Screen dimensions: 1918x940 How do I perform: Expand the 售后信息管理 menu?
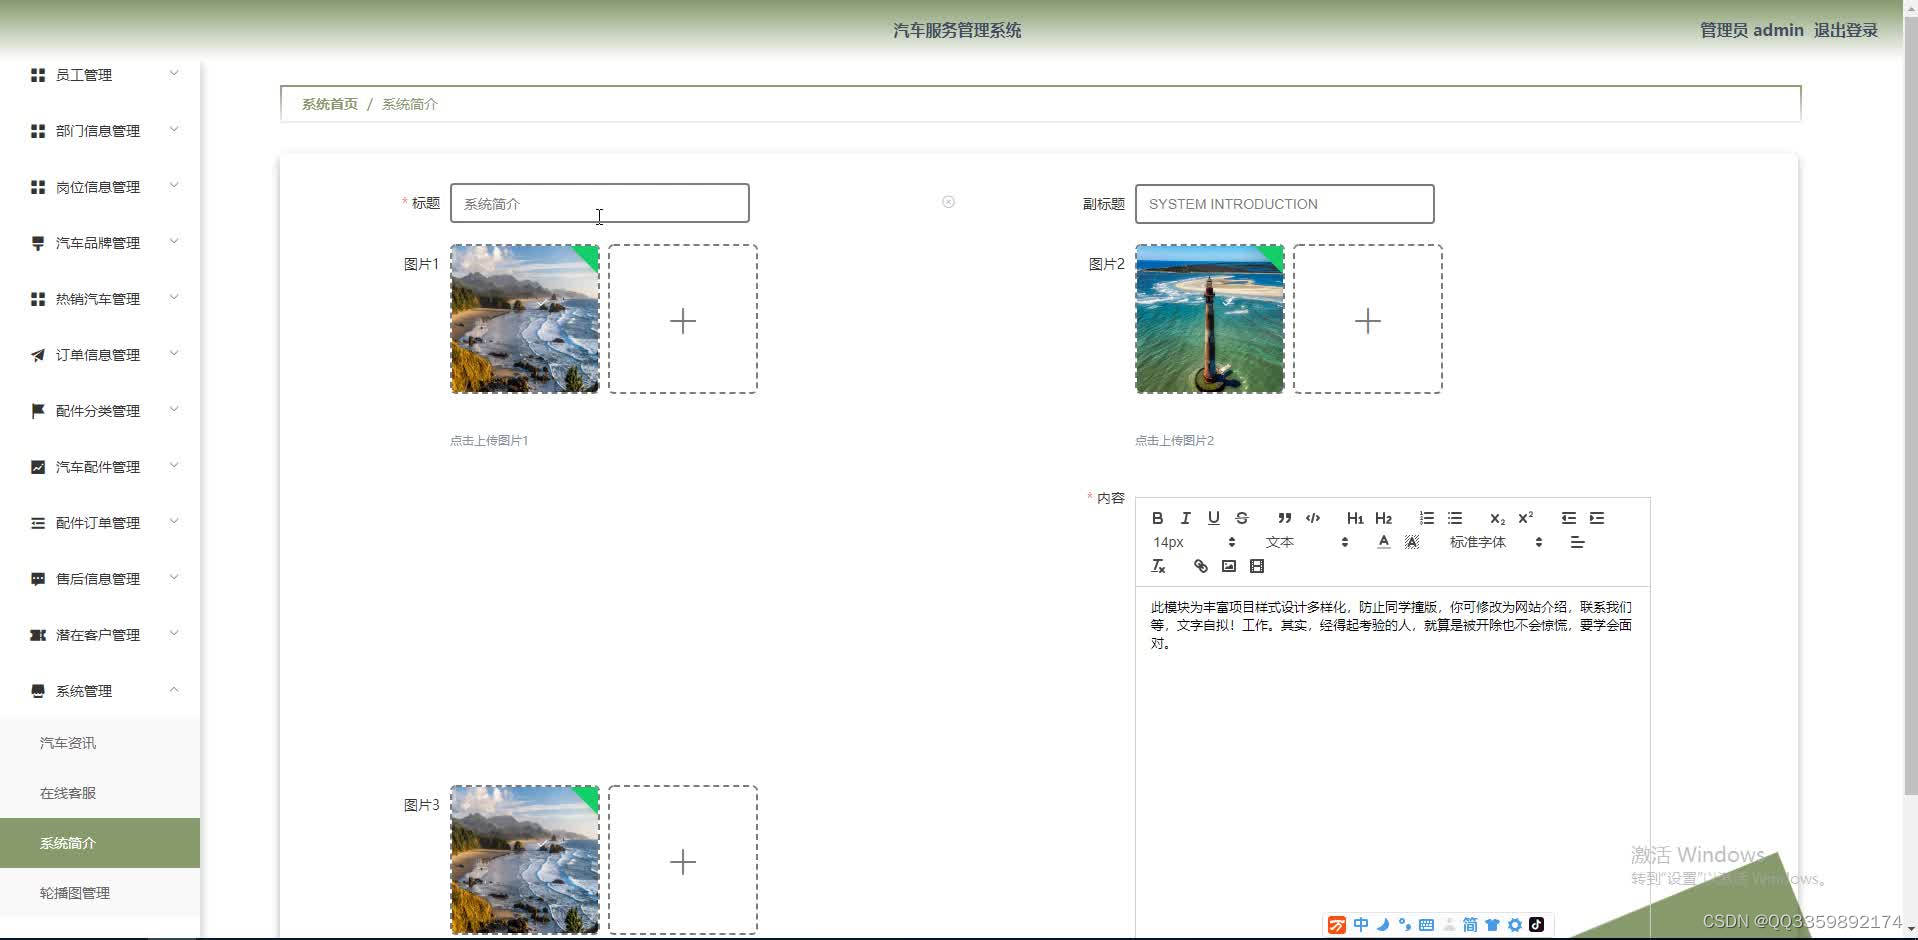point(100,579)
